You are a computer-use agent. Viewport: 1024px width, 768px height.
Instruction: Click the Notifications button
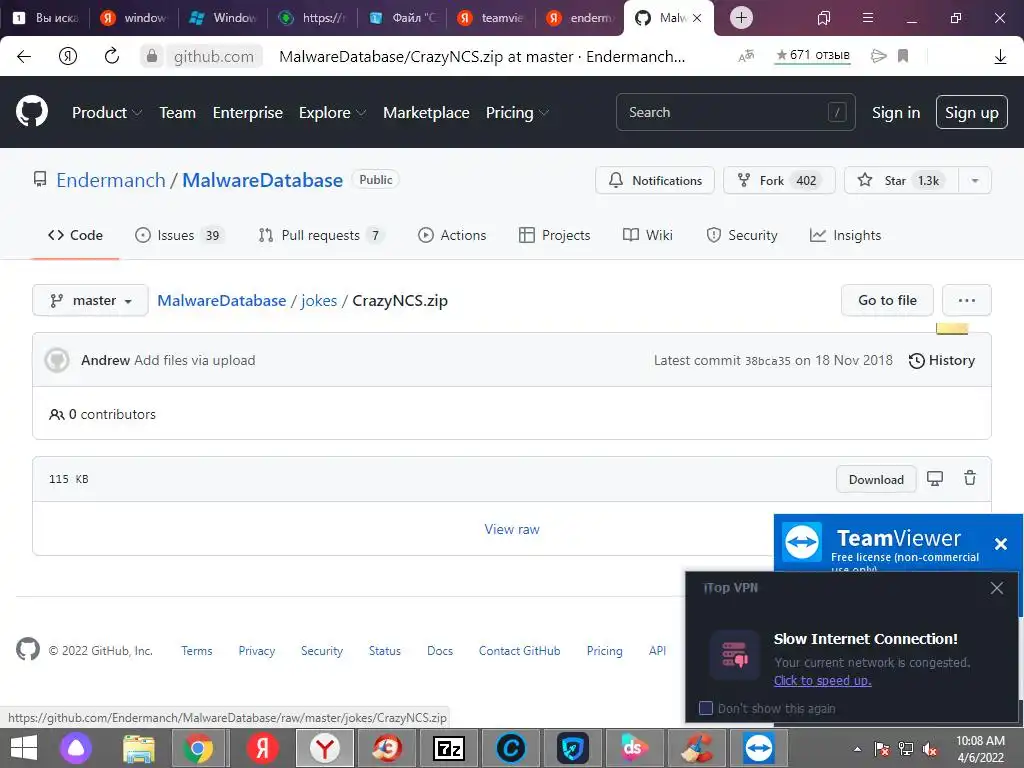point(655,180)
